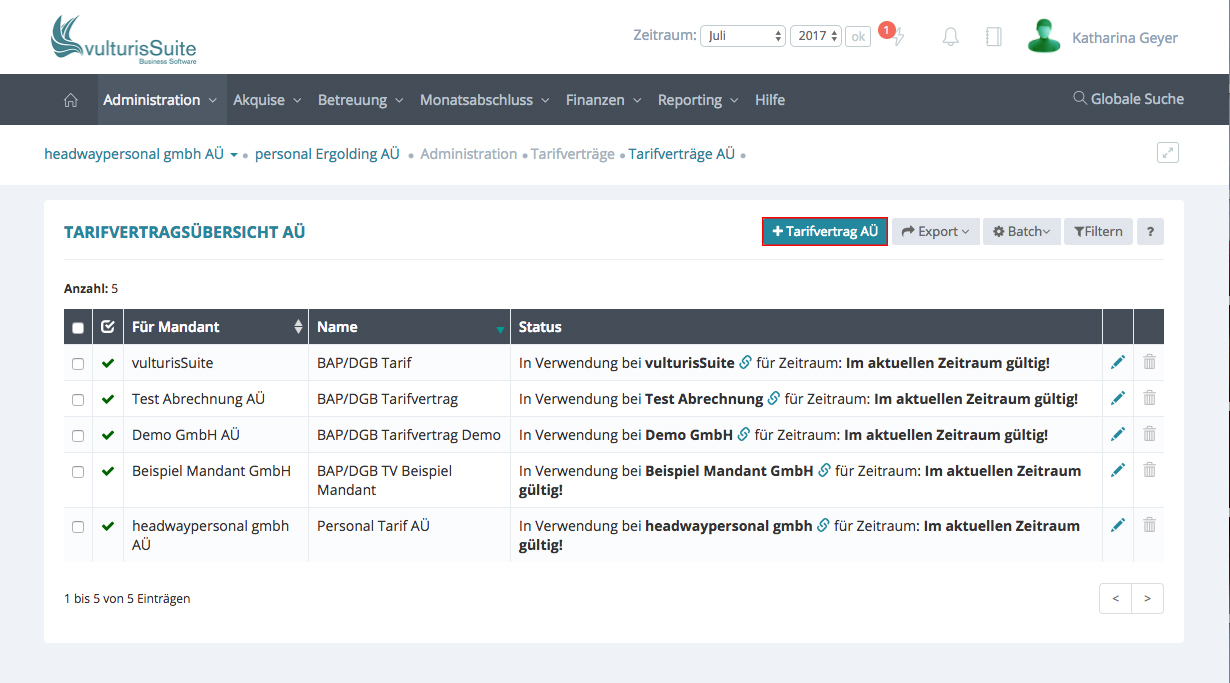Open the Batch dropdown menu
Screen dimensions: 1230x683
[1021, 231]
